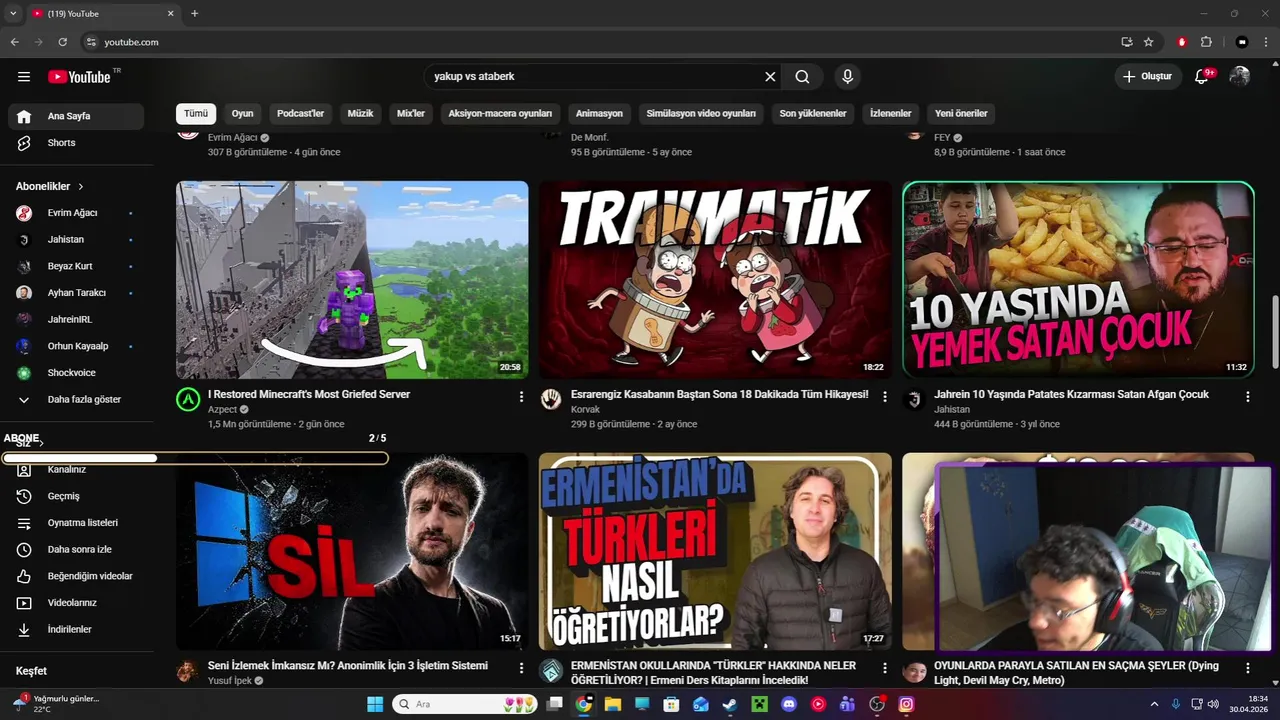
Task: Bookmark this page with the star
Action: point(1149,42)
